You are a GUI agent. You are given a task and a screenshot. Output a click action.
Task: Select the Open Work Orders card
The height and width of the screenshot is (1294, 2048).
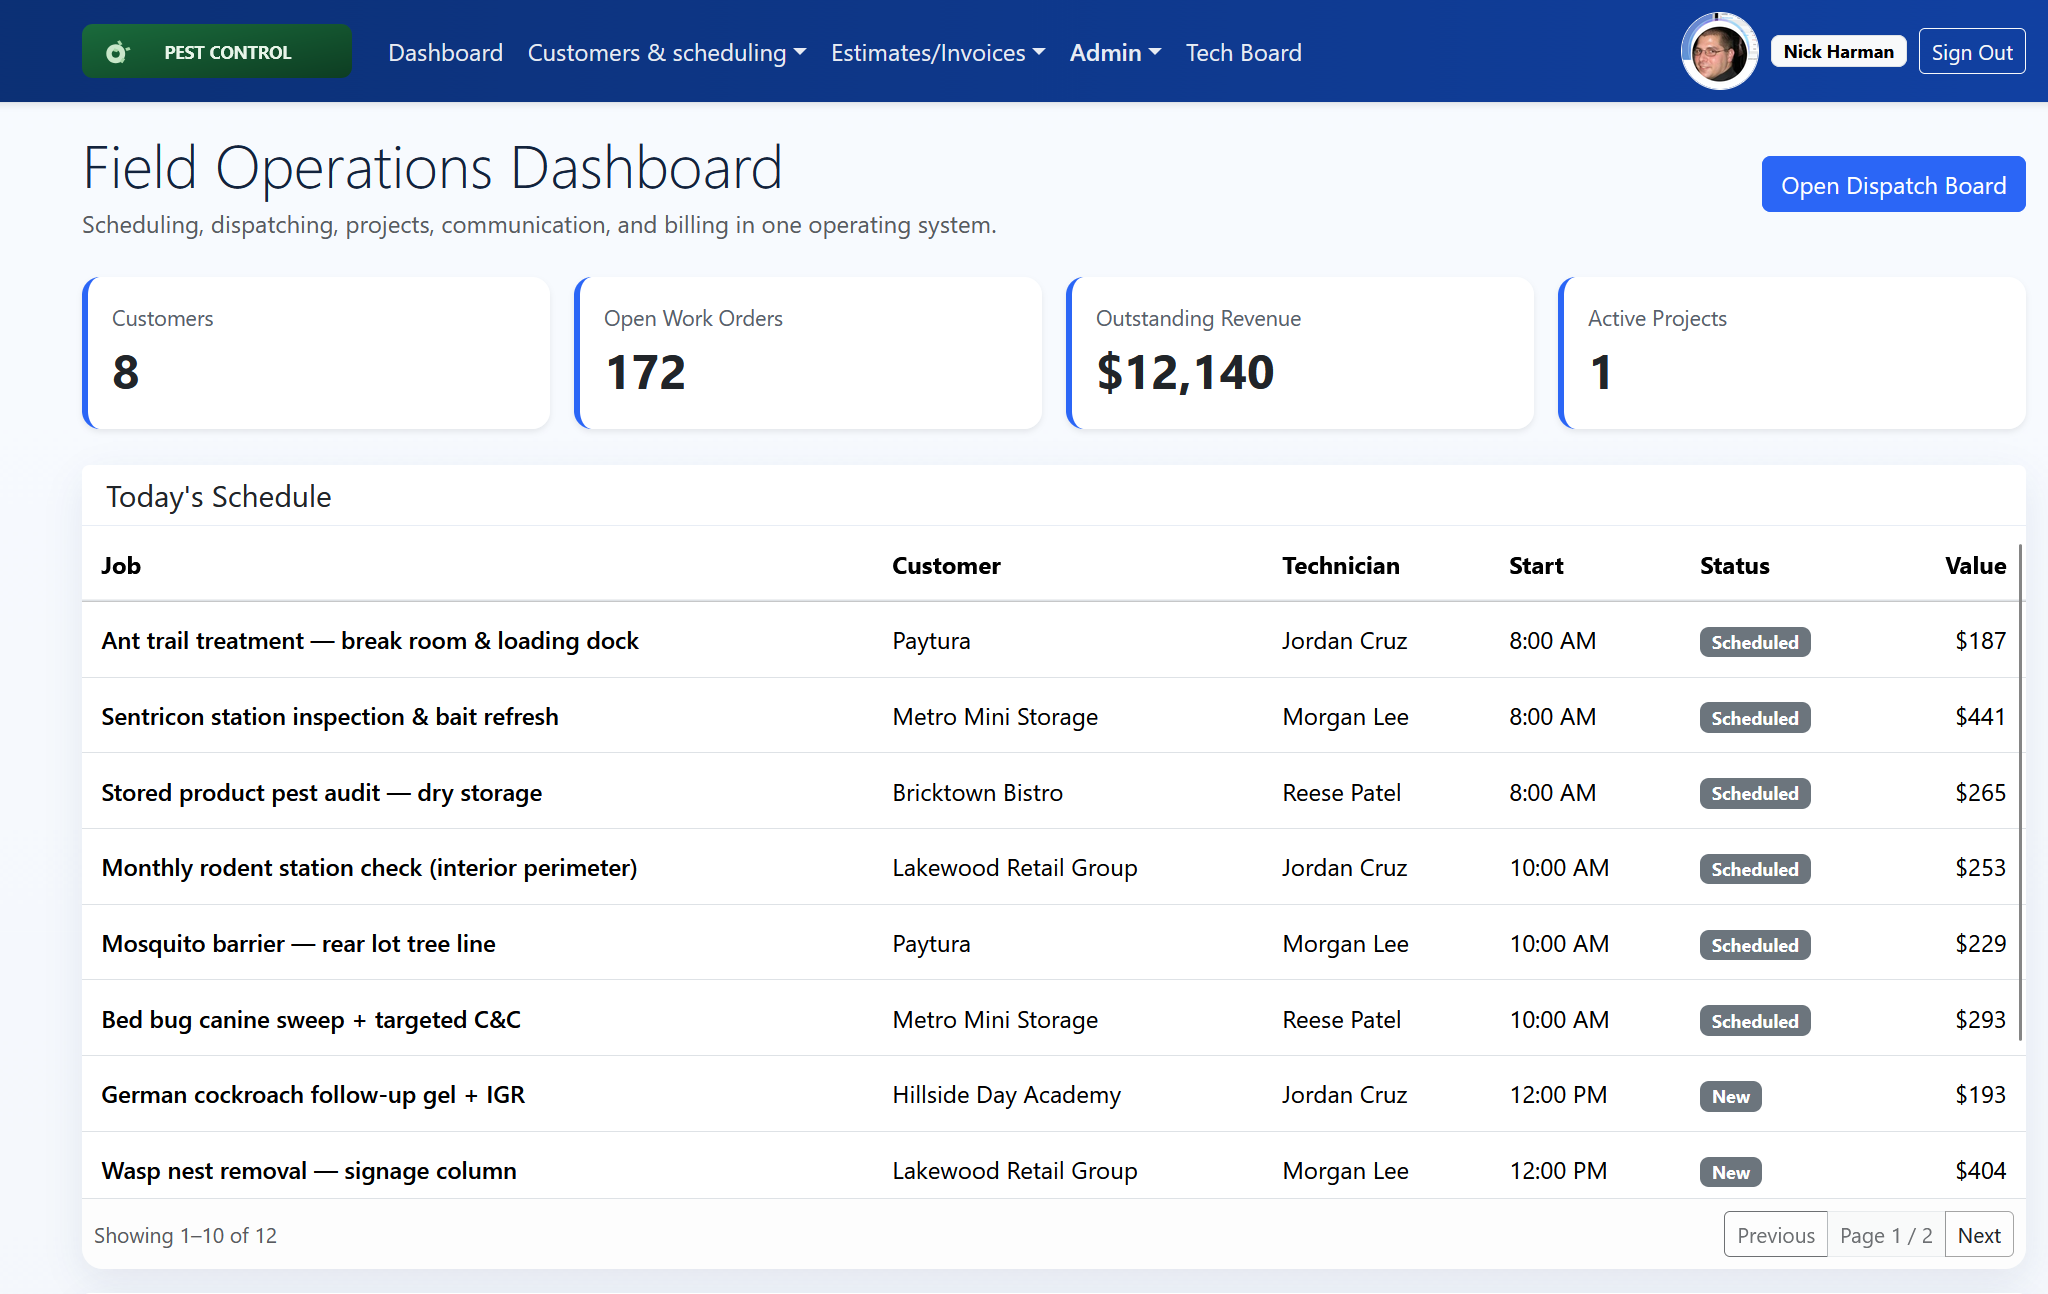808,353
